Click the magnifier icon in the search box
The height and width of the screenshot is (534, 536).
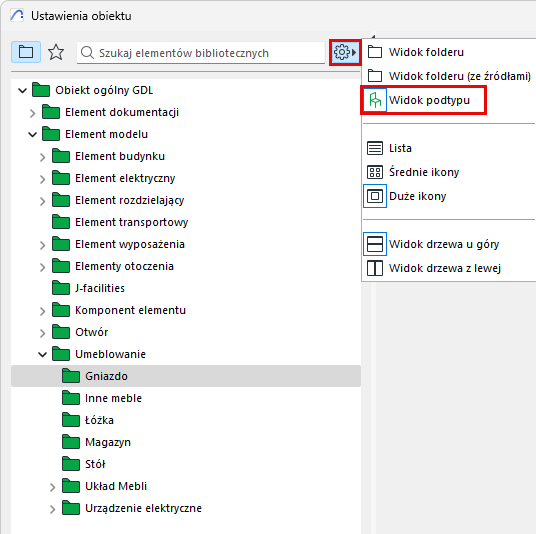tap(87, 53)
